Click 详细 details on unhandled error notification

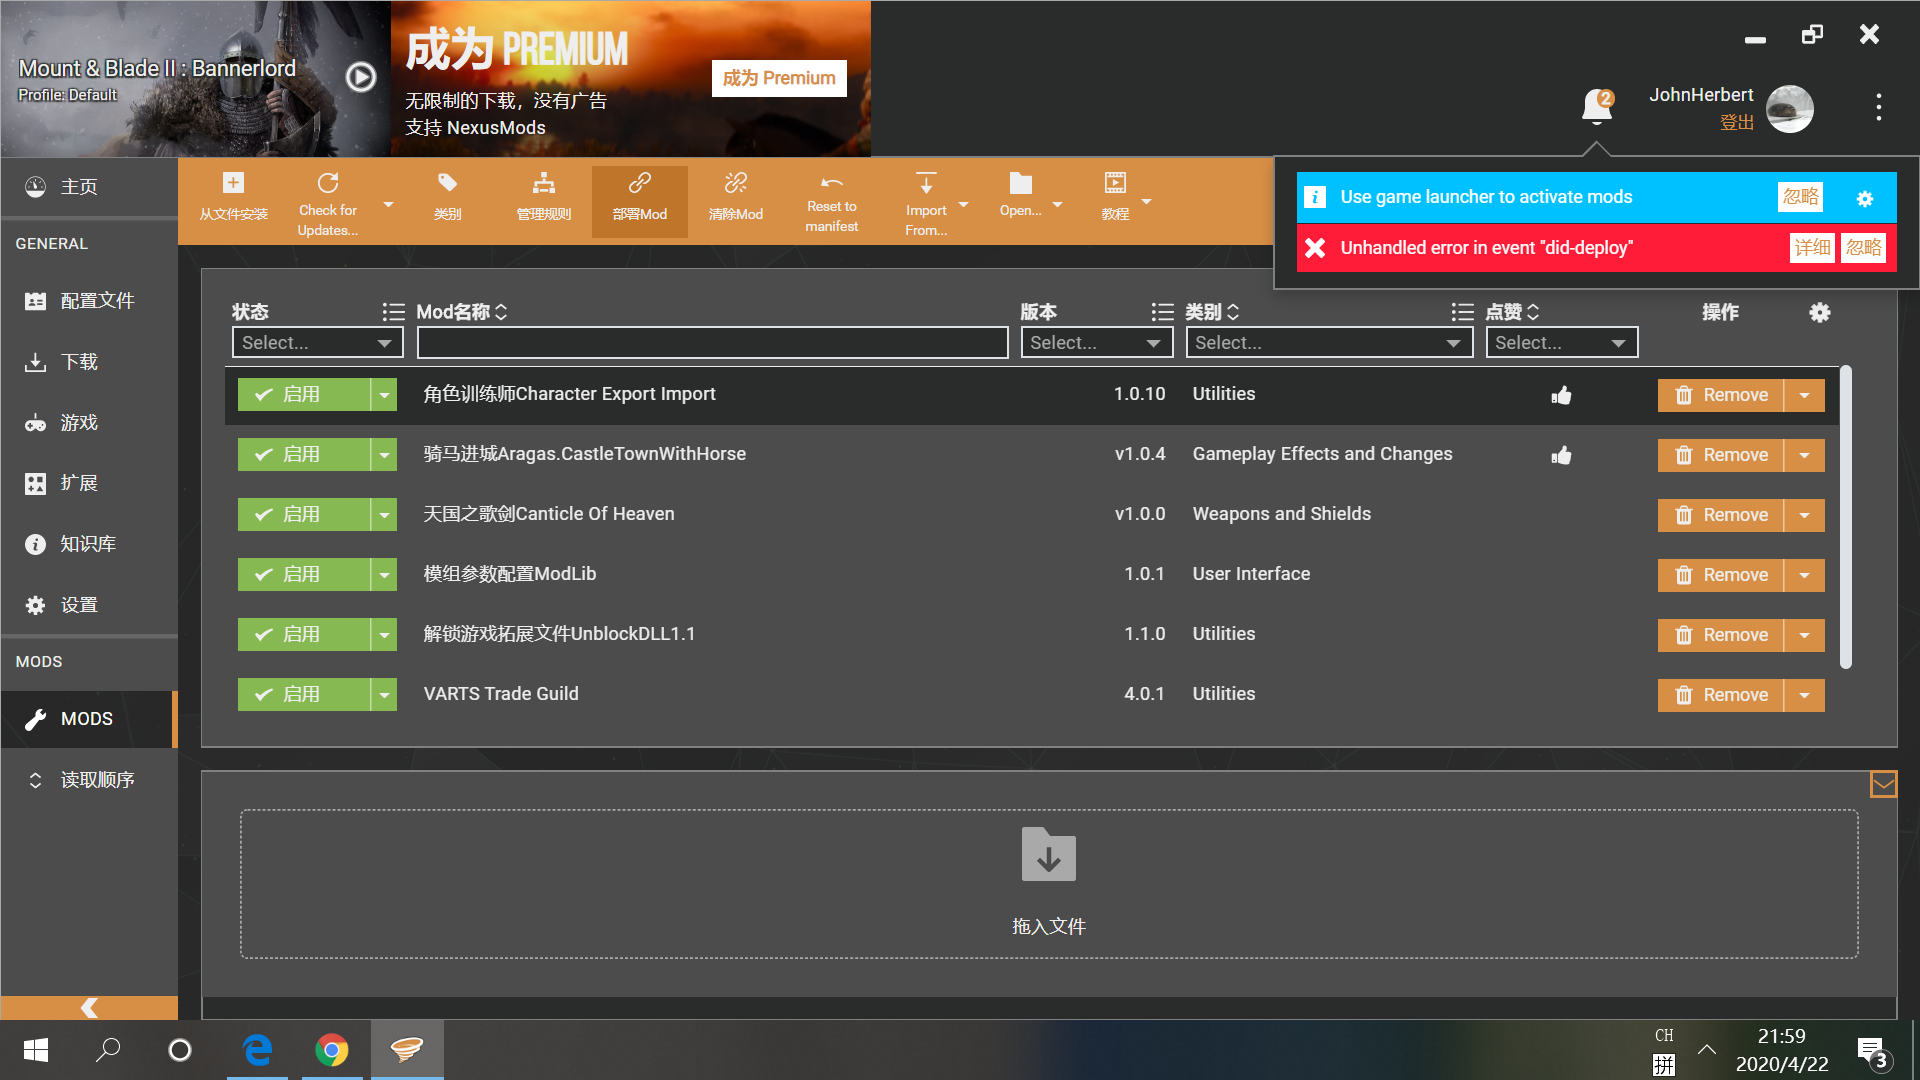1812,248
